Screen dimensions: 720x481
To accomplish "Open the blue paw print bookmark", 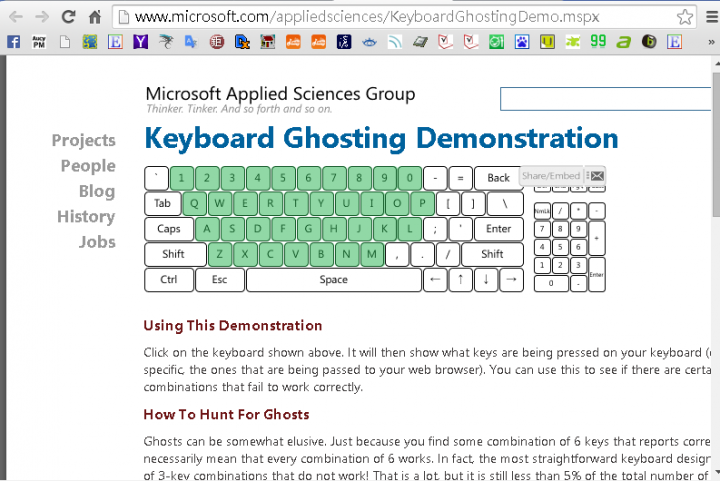I will click(x=522, y=42).
